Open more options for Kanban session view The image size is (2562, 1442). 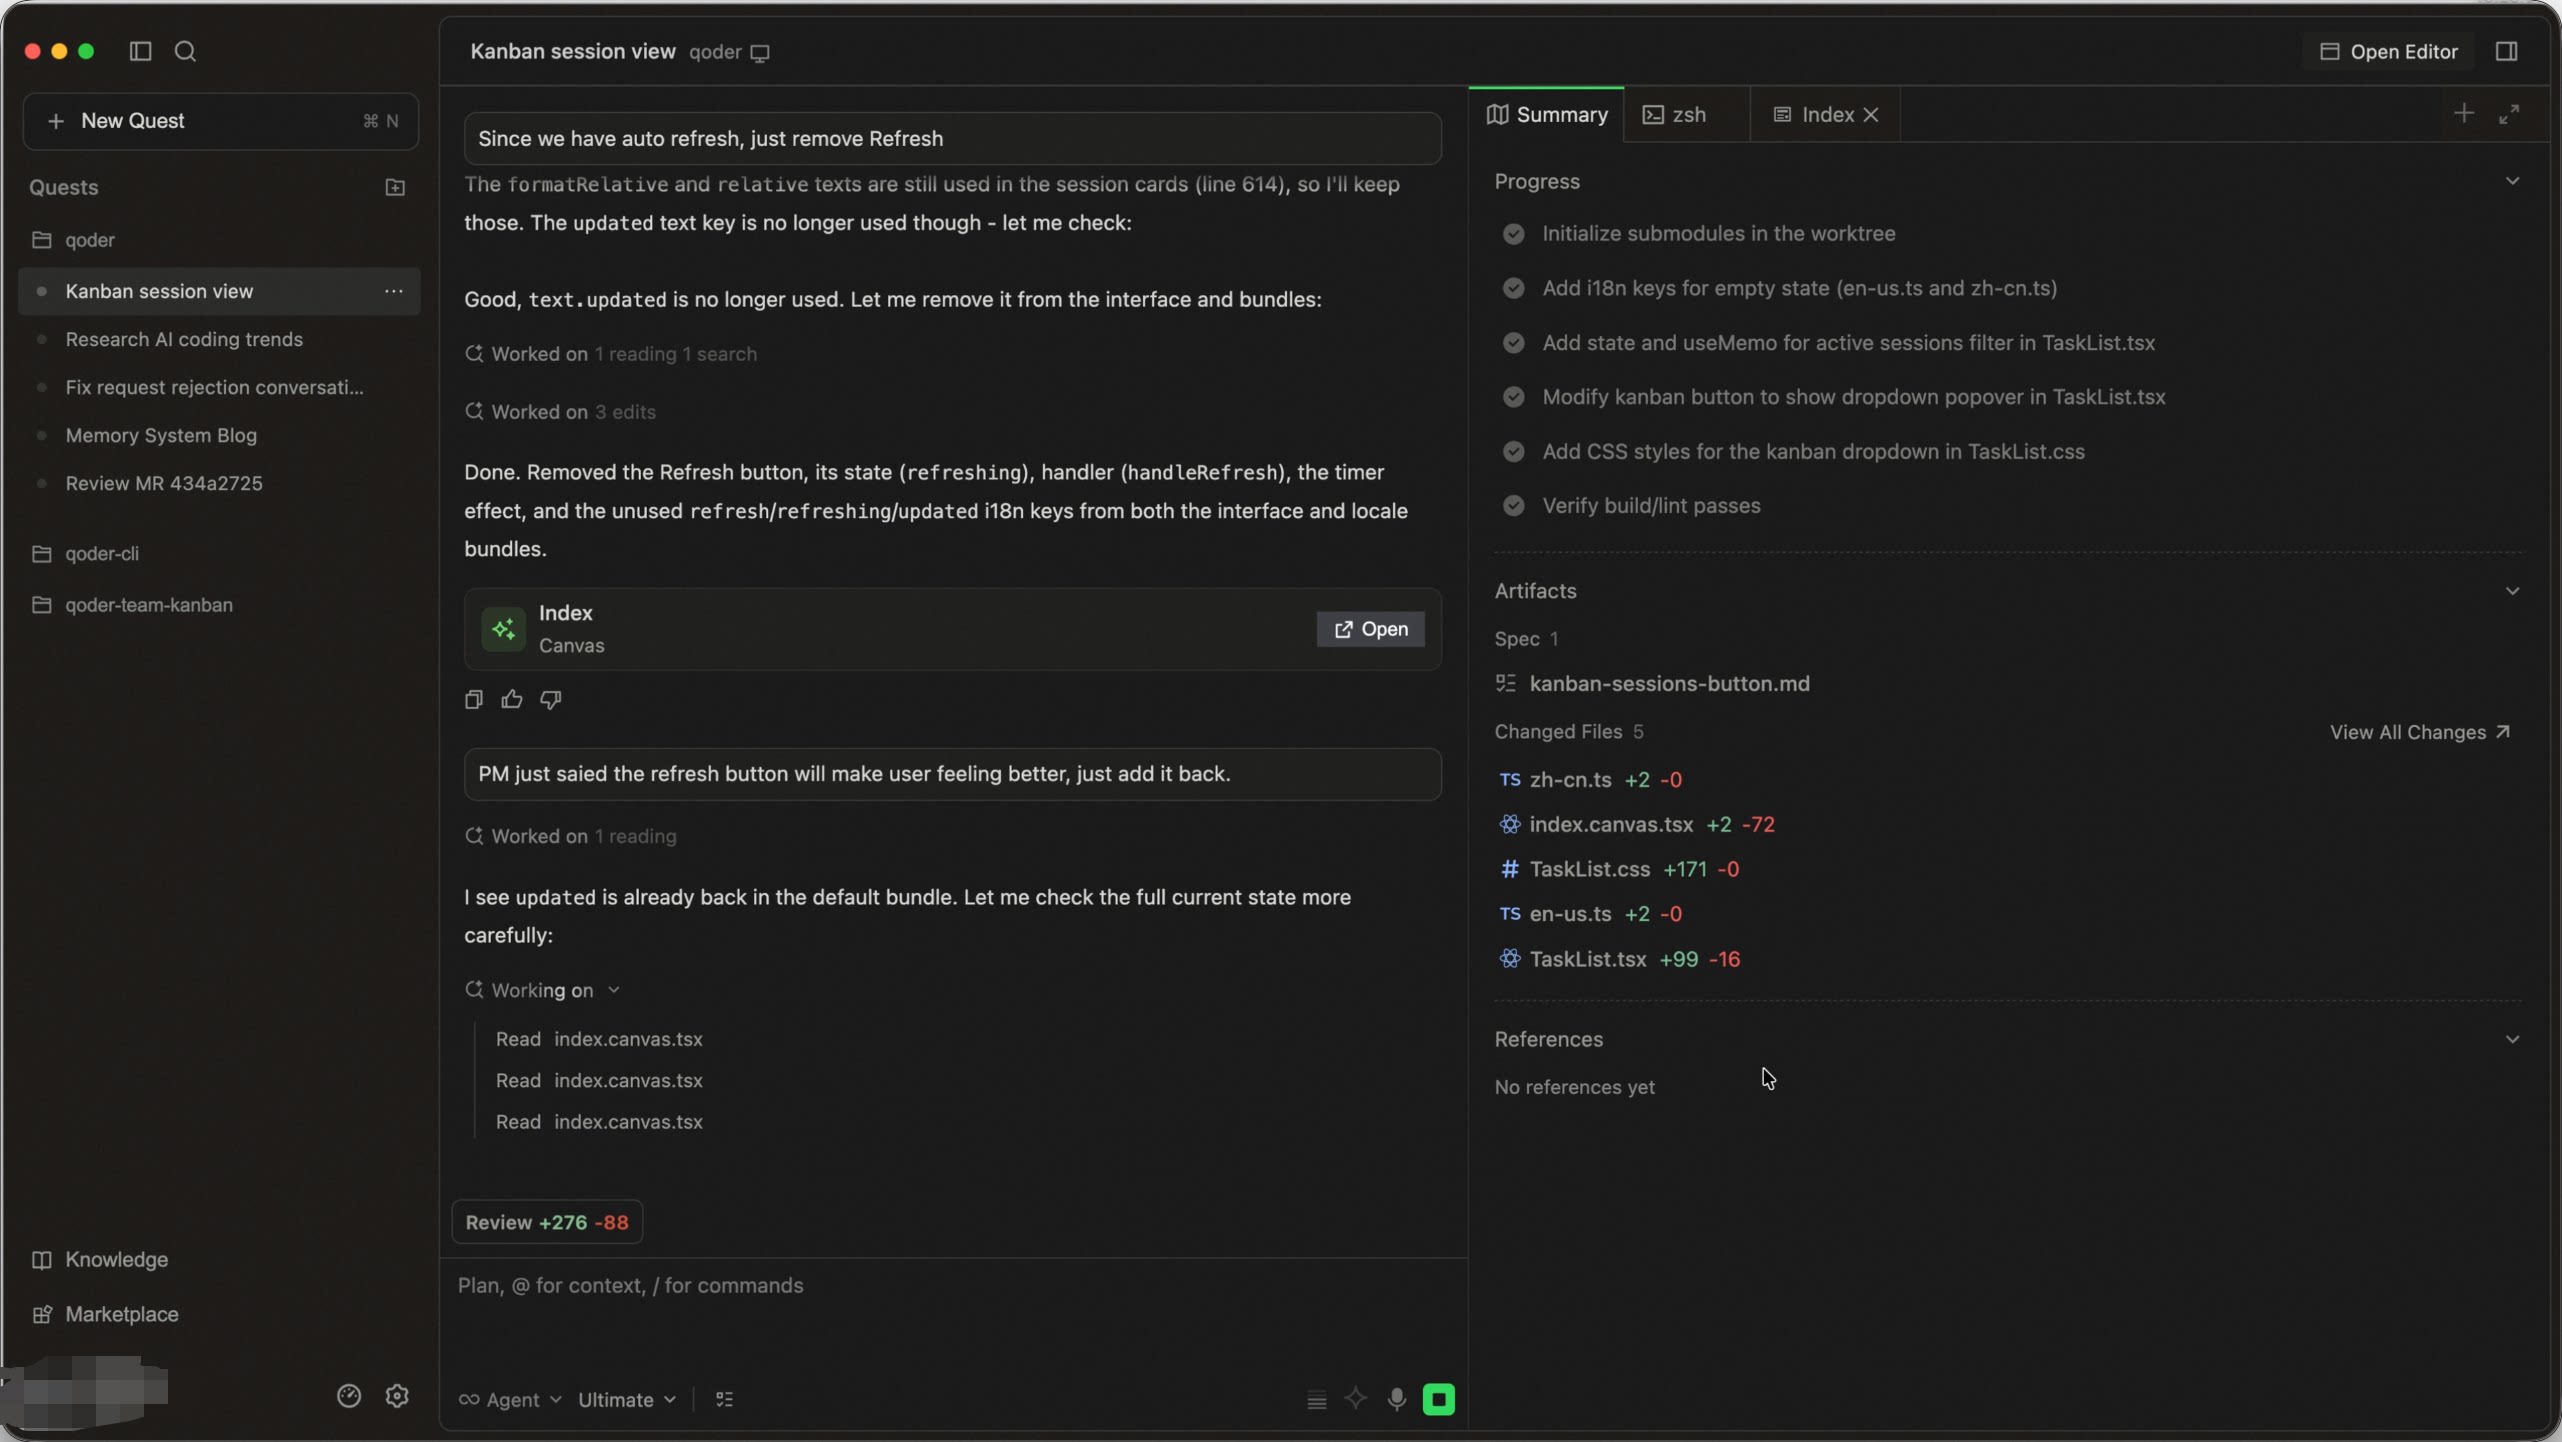(393, 291)
